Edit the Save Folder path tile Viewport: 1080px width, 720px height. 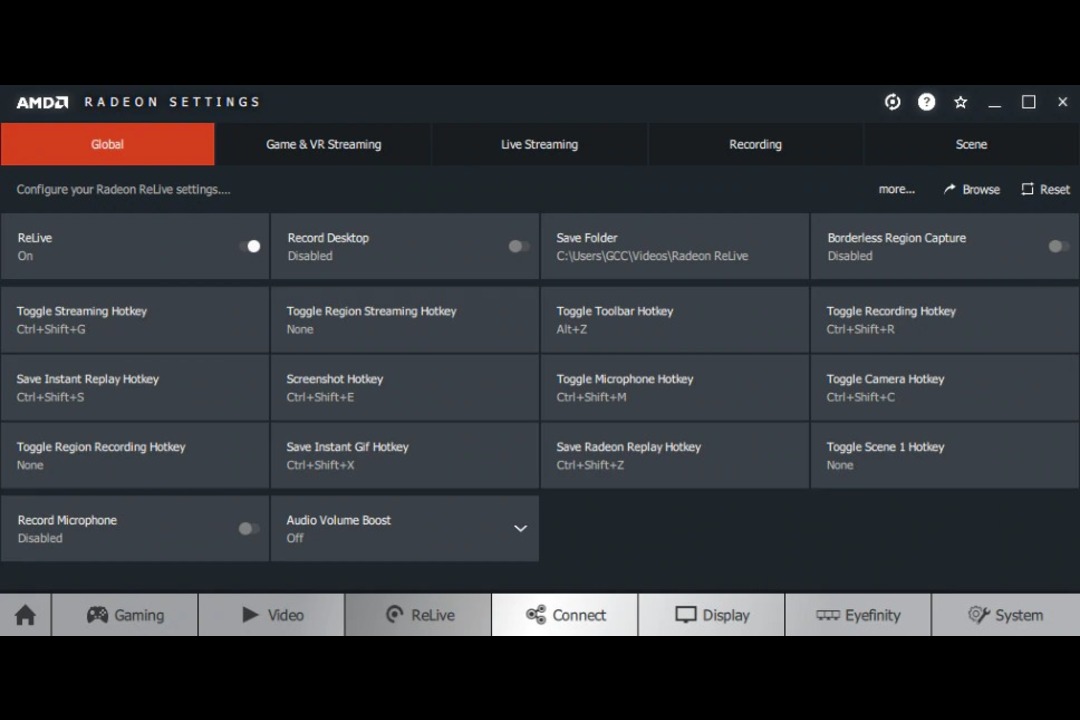click(675, 246)
